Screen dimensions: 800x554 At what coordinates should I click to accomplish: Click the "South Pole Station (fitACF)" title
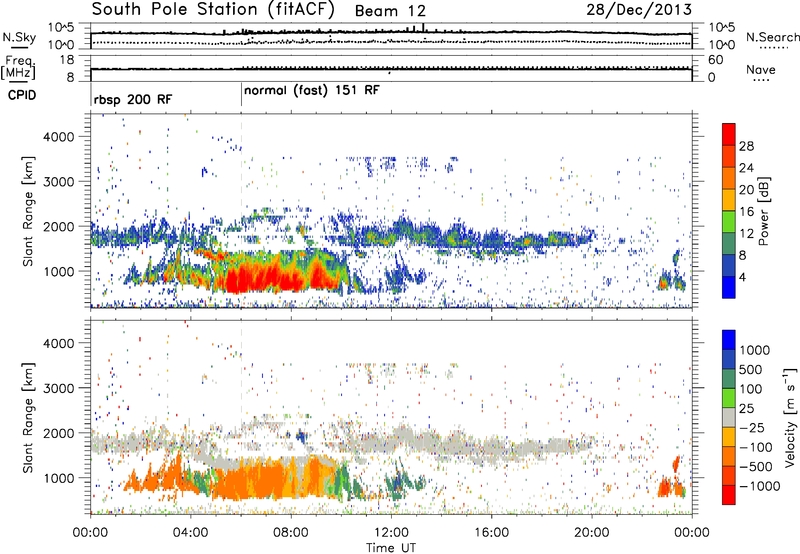click(213, 10)
